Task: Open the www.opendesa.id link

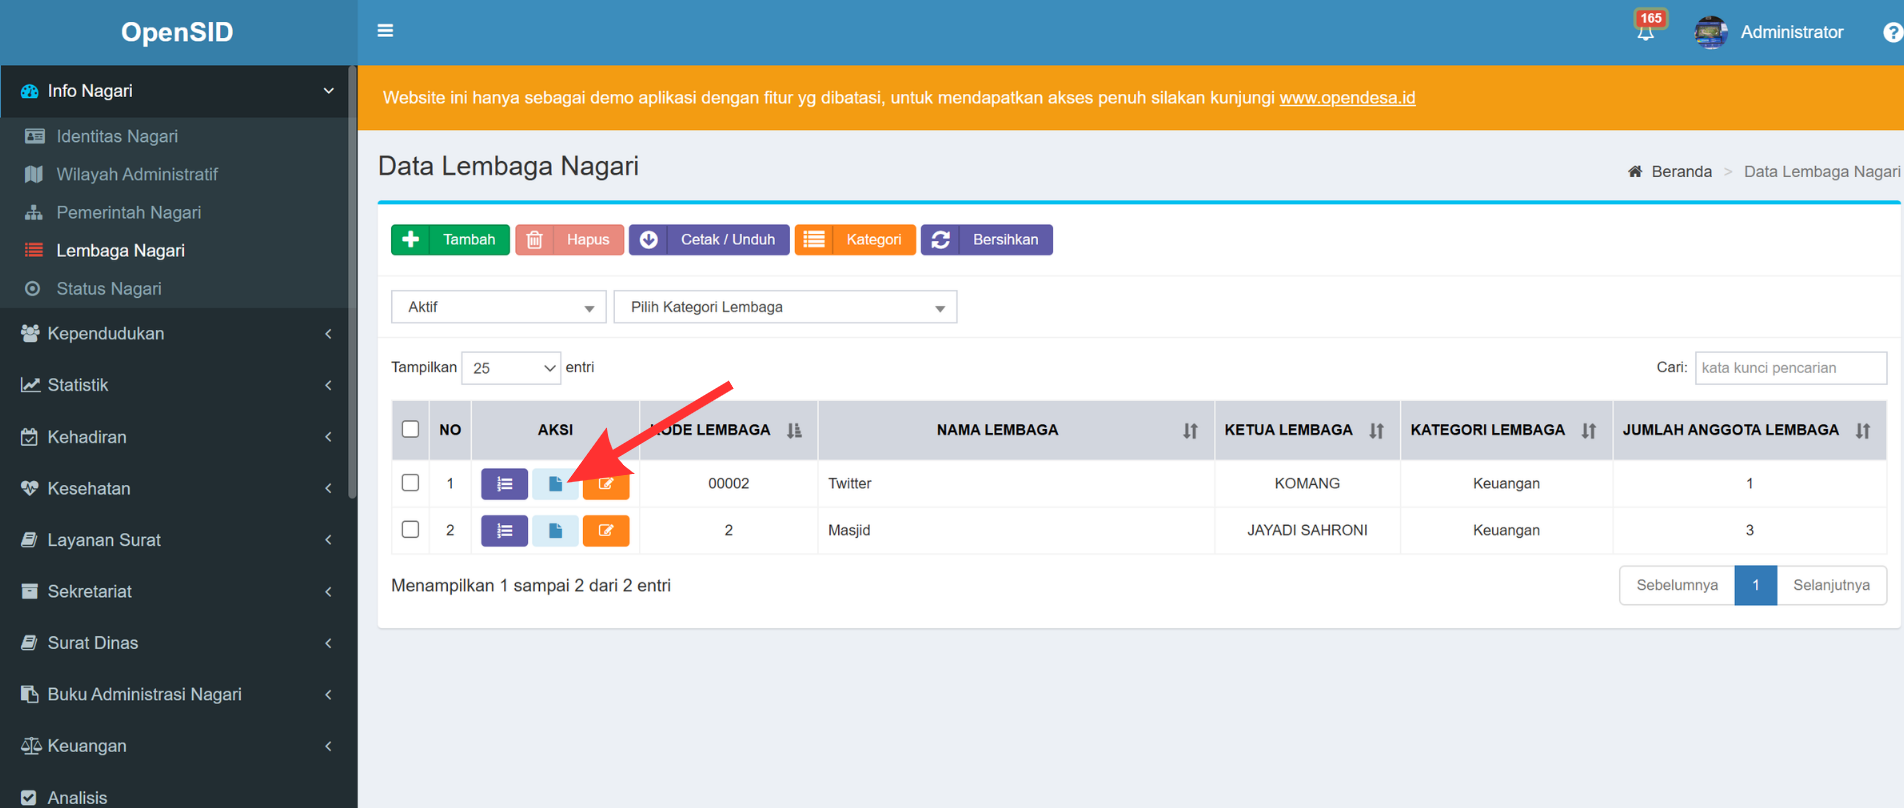Action: [1347, 98]
